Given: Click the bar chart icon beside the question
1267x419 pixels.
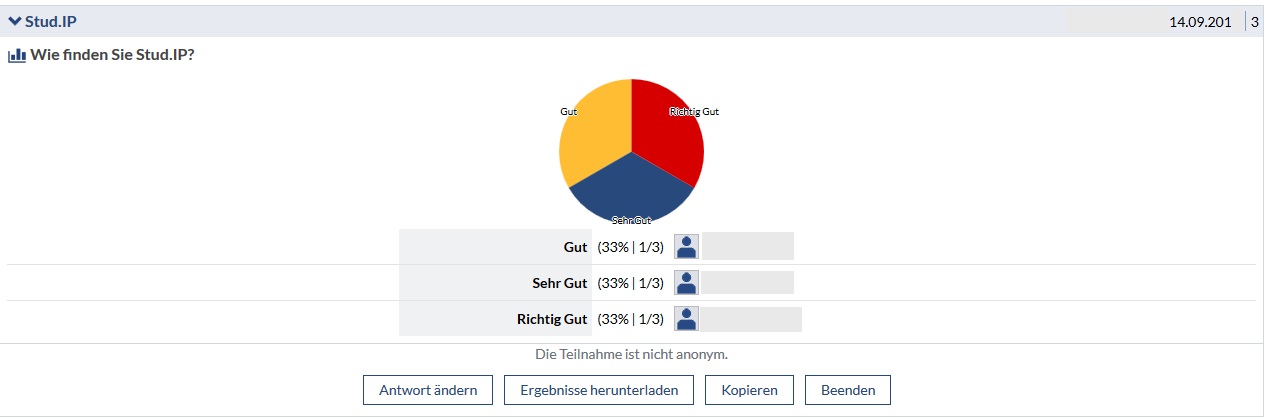Looking at the screenshot, I should [x=16, y=56].
